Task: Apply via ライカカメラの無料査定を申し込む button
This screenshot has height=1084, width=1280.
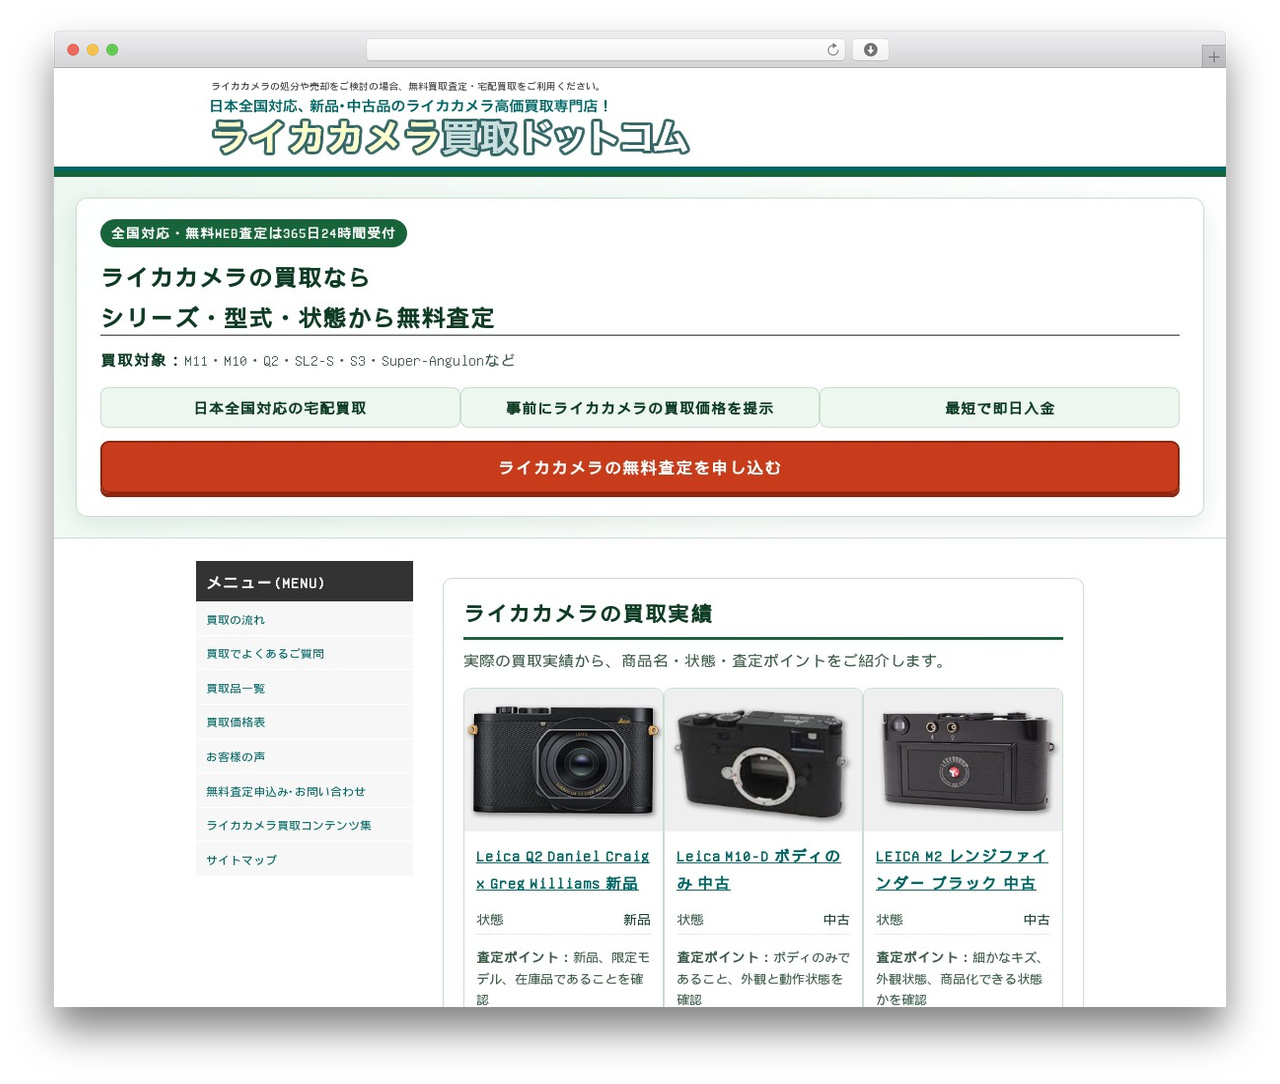Action: point(640,468)
